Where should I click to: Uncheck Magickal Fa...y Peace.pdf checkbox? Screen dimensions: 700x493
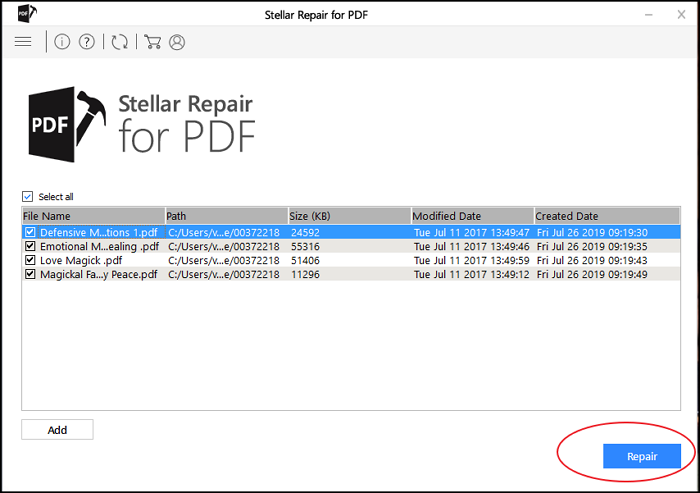pos(30,274)
